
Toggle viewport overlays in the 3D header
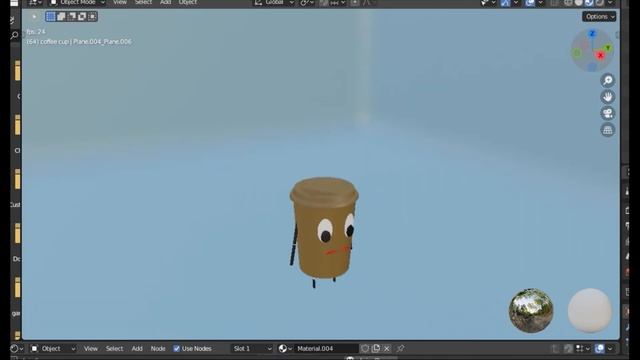[x=530, y=3]
